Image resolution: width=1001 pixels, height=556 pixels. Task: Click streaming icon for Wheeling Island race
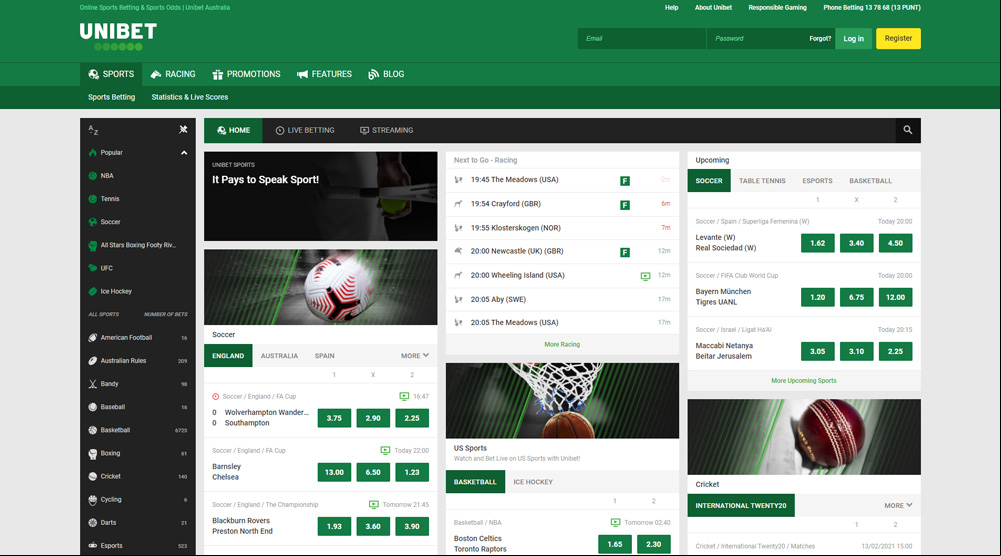click(645, 276)
